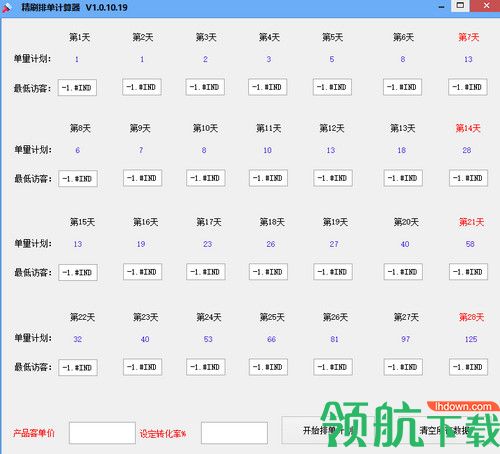Click the Day 28 minimum visitors input
This screenshot has width=500, height=454.
click(x=468, y=367)
